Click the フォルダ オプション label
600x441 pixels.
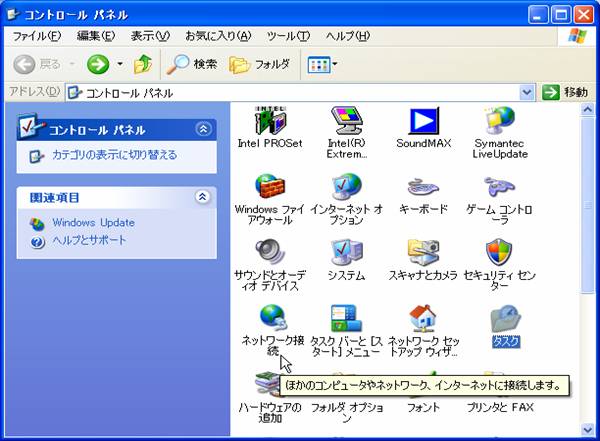[347, 412]
